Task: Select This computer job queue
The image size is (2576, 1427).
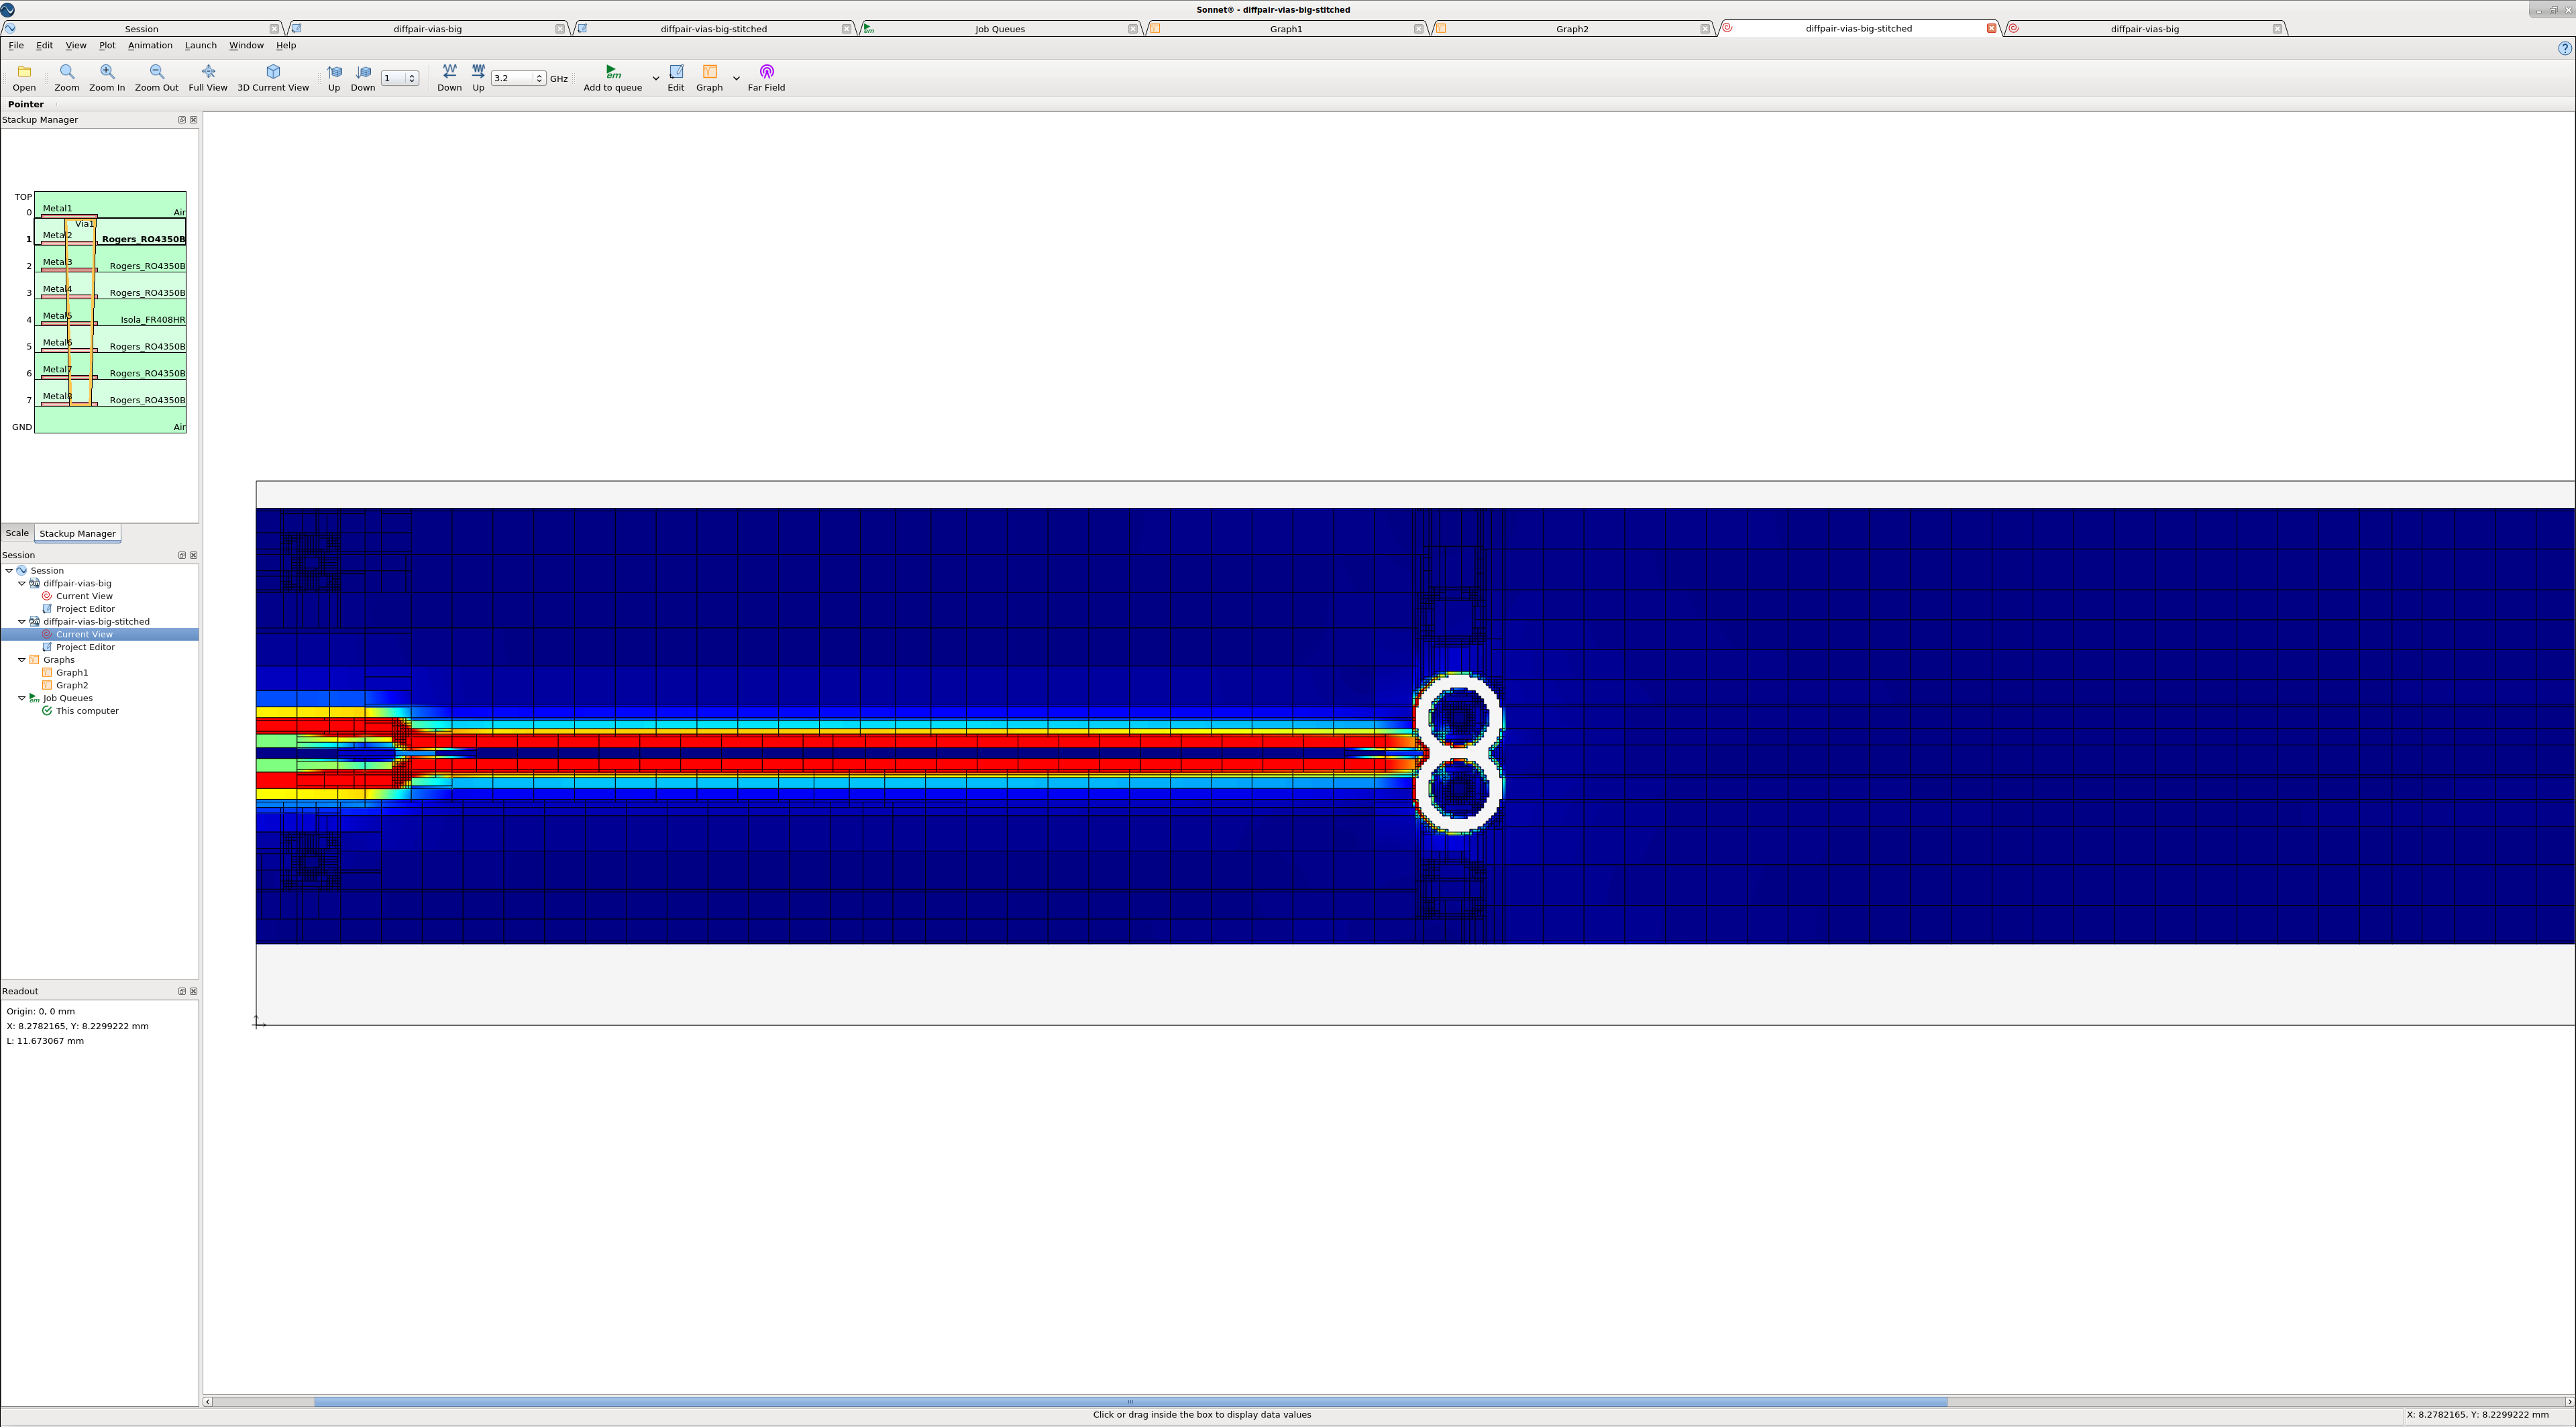Action: tap(87, 711)
